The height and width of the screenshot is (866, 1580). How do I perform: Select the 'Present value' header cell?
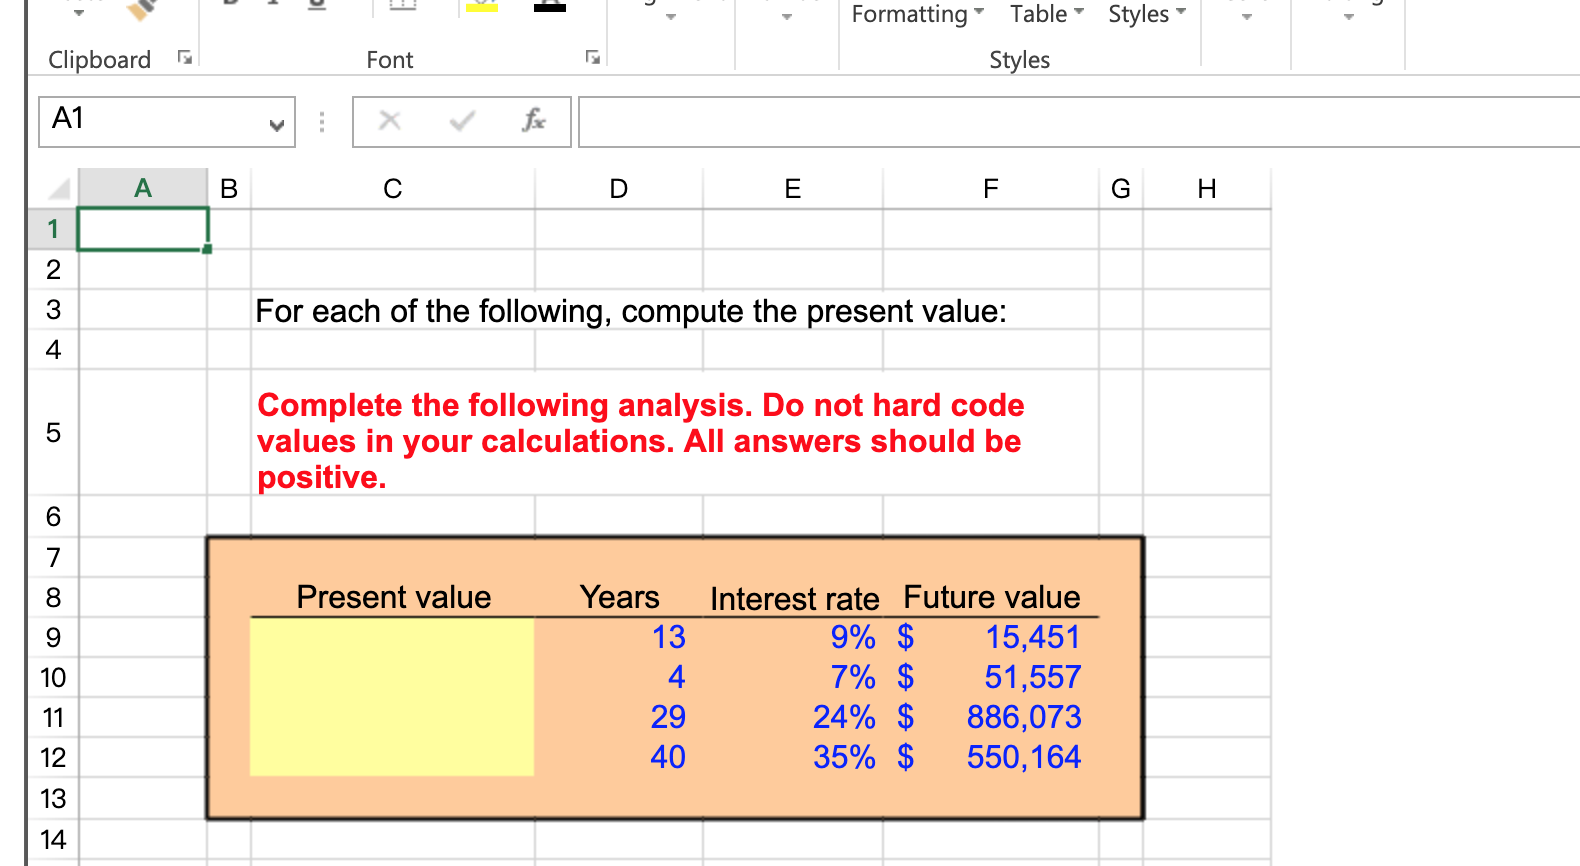pos(393,597)
